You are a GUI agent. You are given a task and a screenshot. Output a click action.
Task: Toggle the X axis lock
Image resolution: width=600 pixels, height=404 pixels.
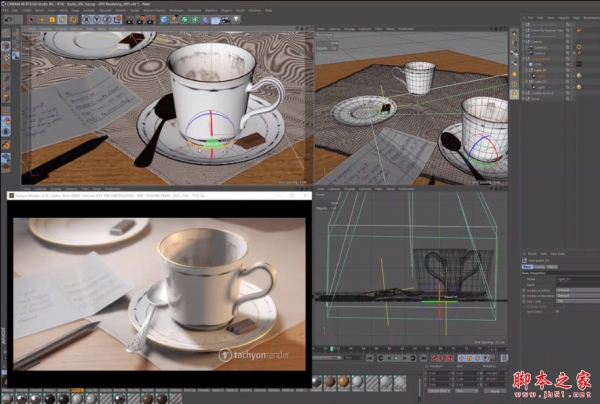click(x=87, y=19)
